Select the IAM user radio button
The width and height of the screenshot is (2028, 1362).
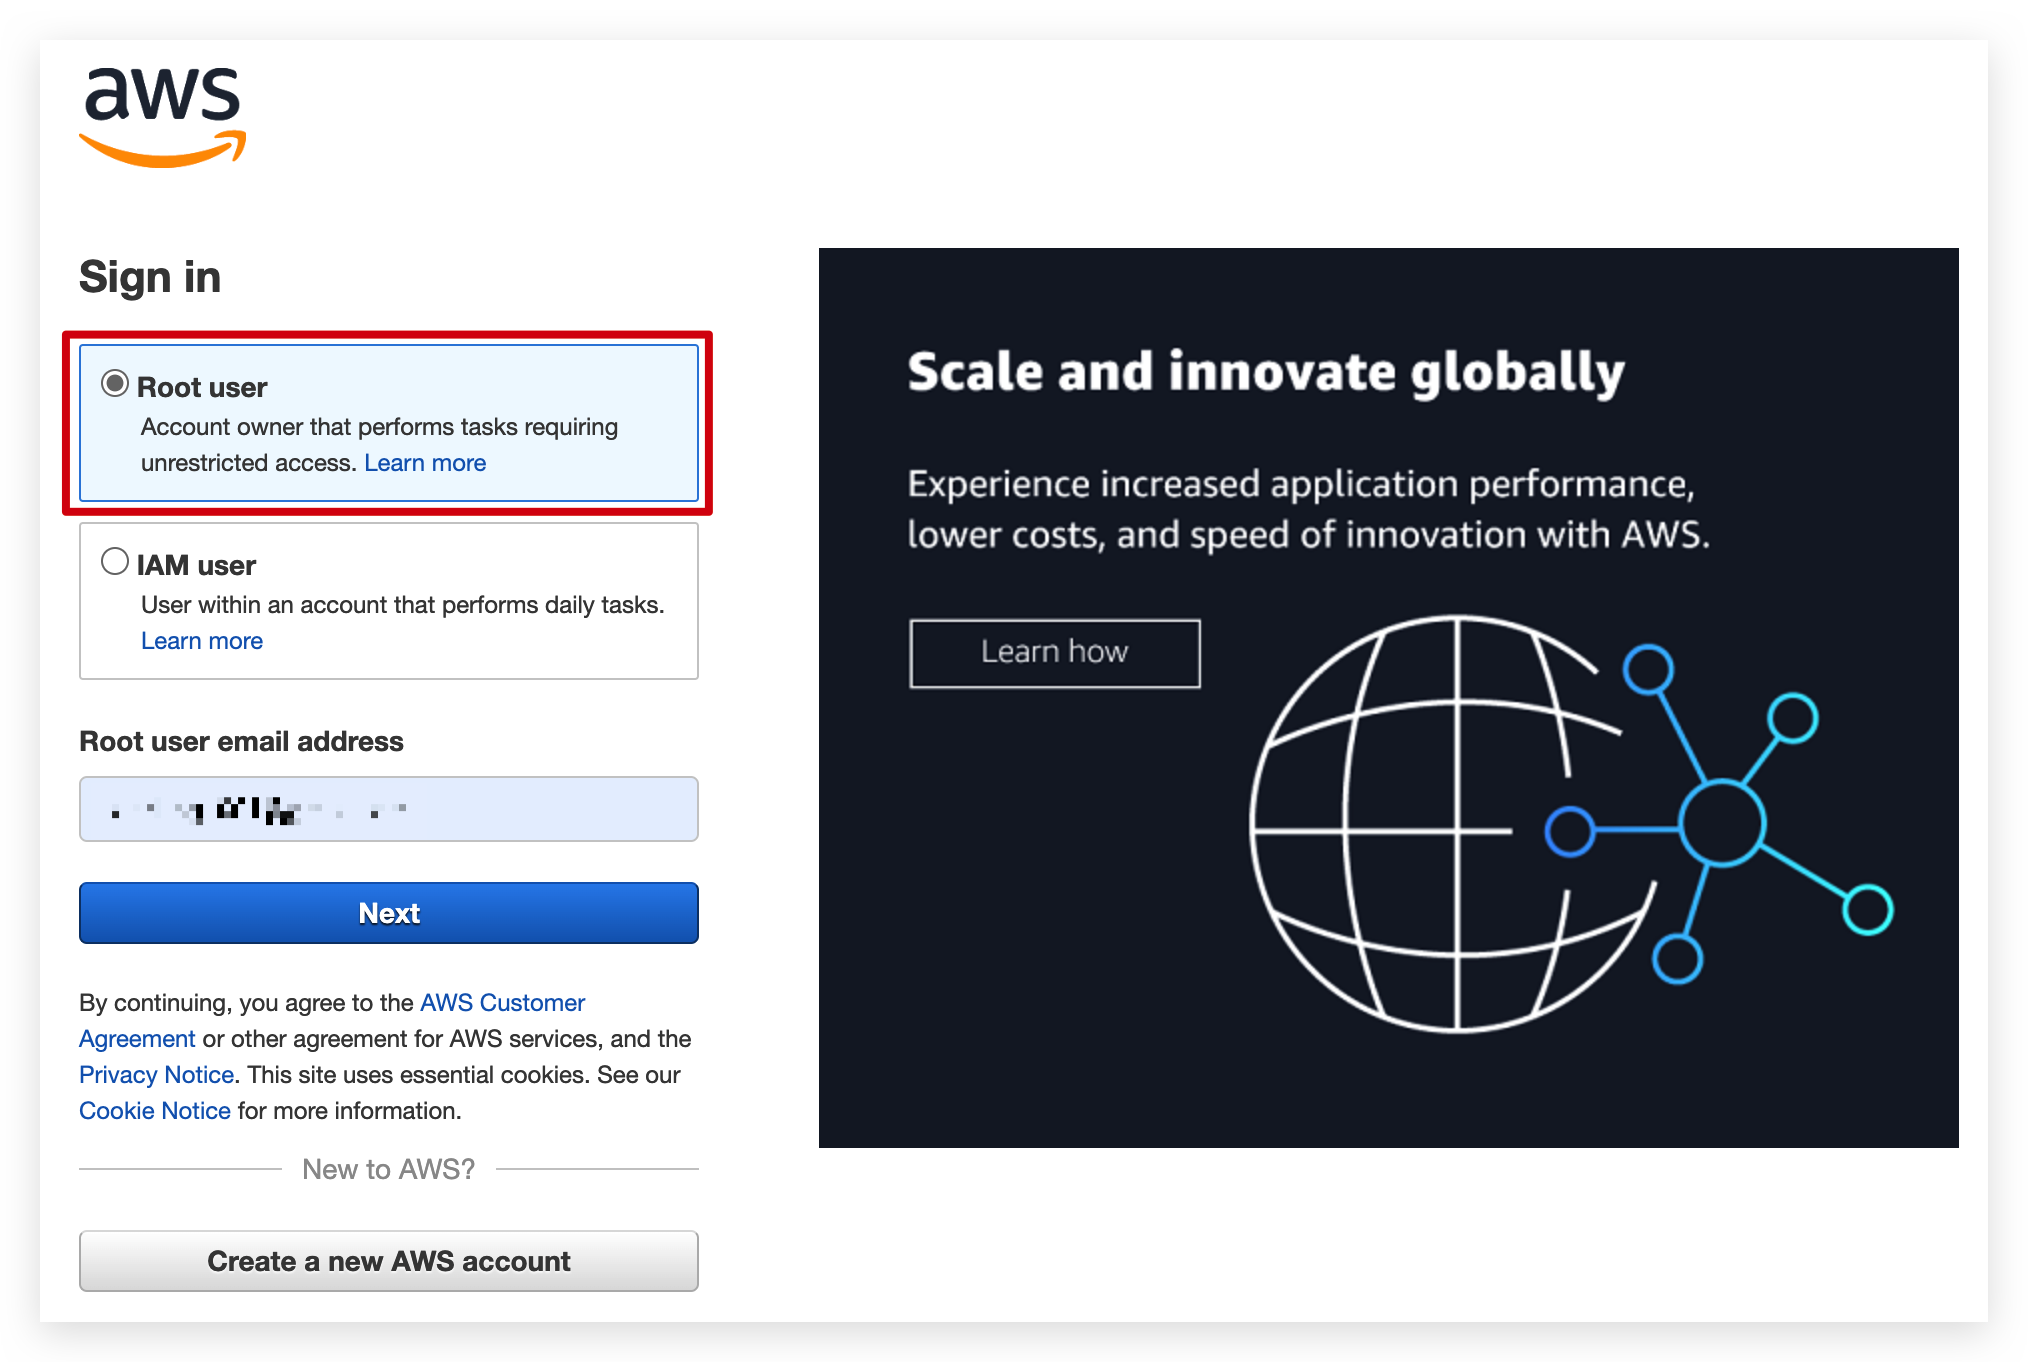(115, 561)
